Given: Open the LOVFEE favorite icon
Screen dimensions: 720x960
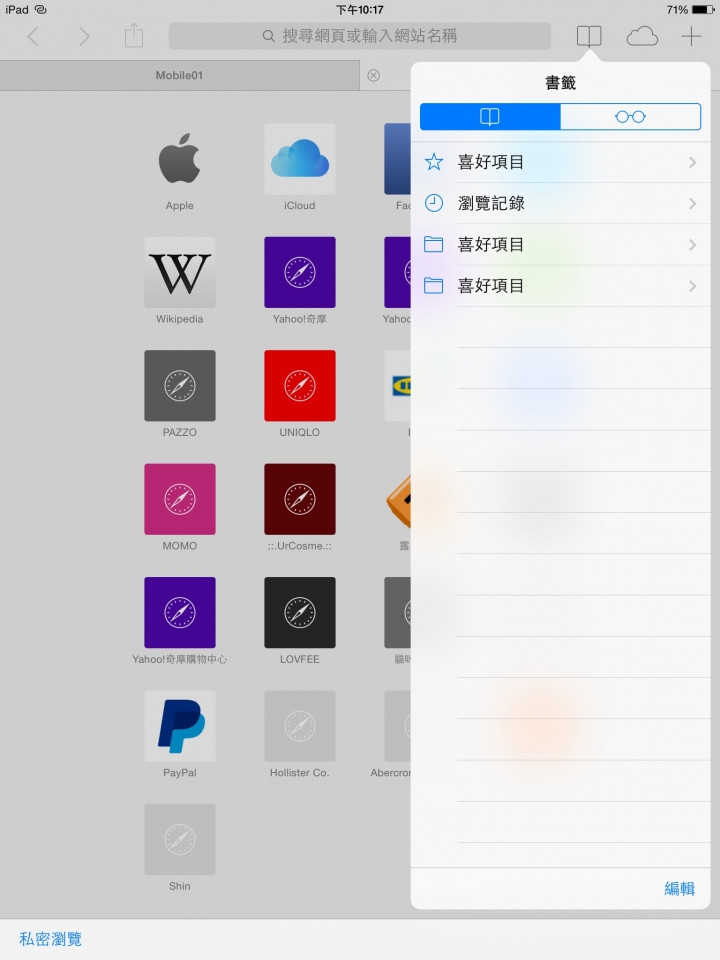Looking at the screenshot, I should tap(299, 612).
